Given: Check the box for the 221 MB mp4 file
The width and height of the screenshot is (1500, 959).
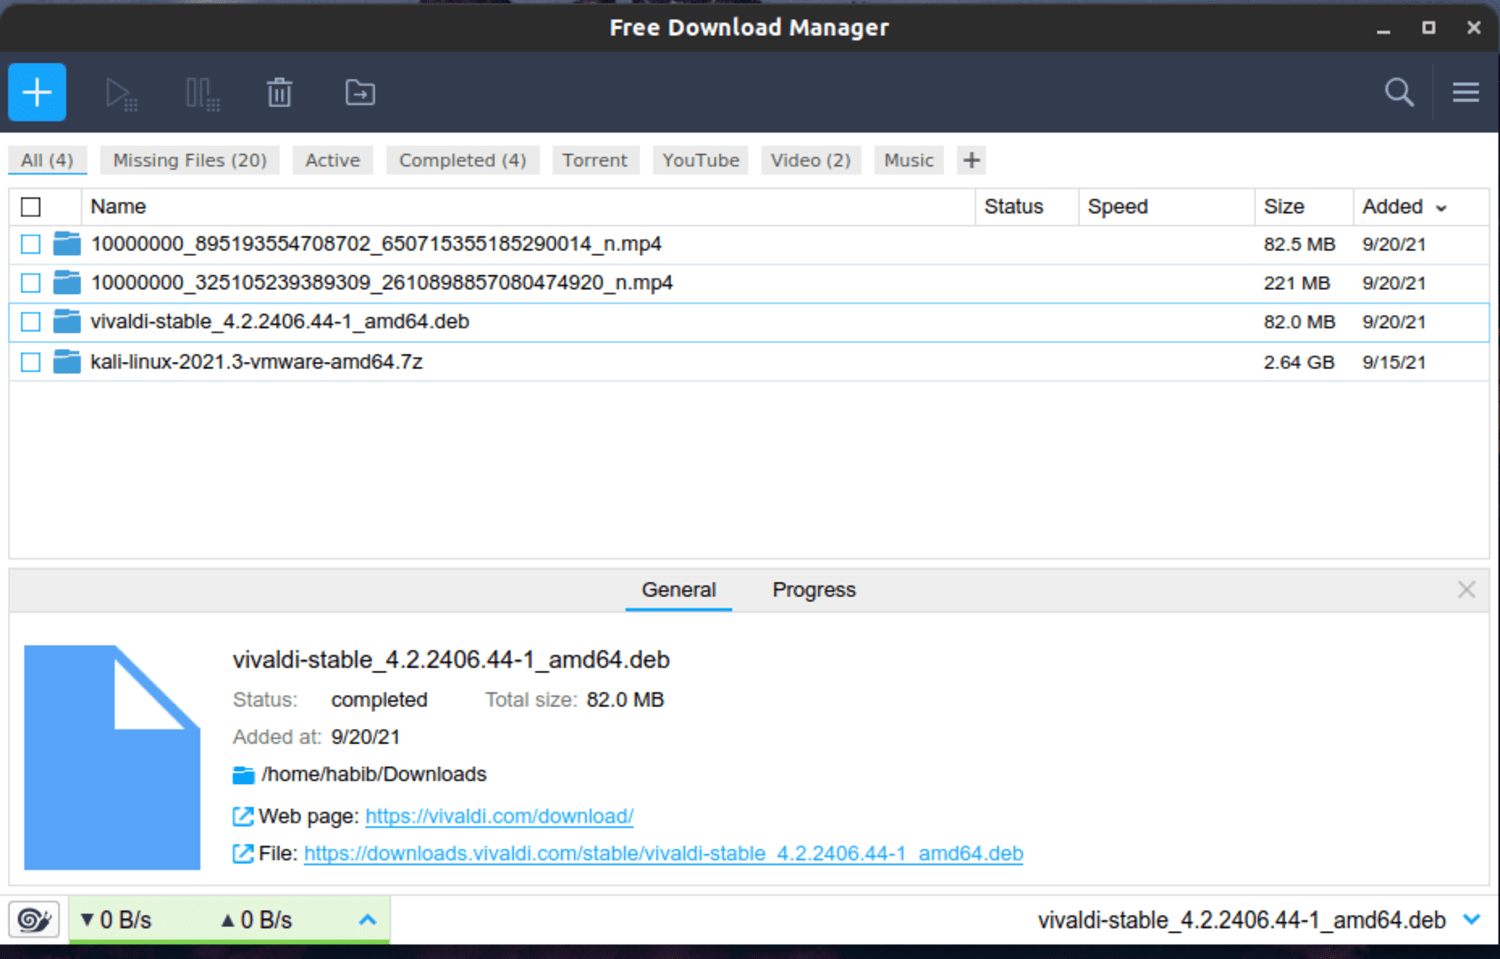Looking at the screenshot, I should (31, 283).
